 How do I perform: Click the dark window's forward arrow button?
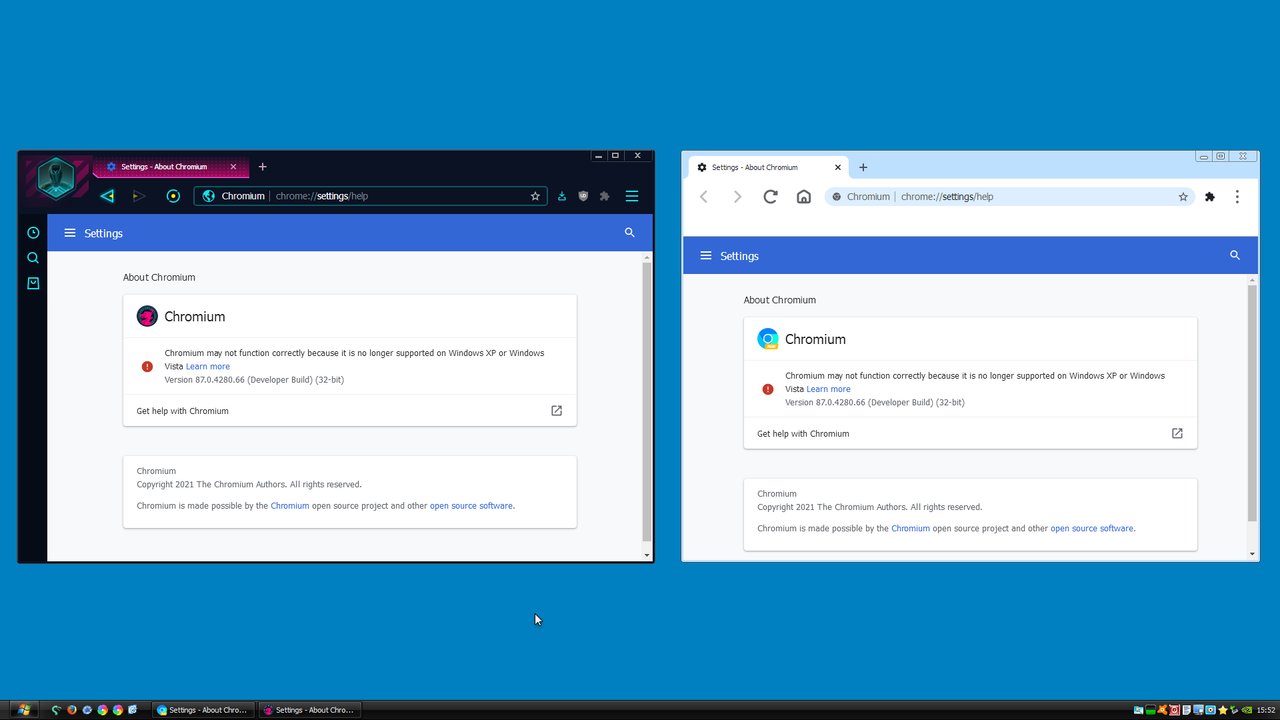tap(139, 196)
